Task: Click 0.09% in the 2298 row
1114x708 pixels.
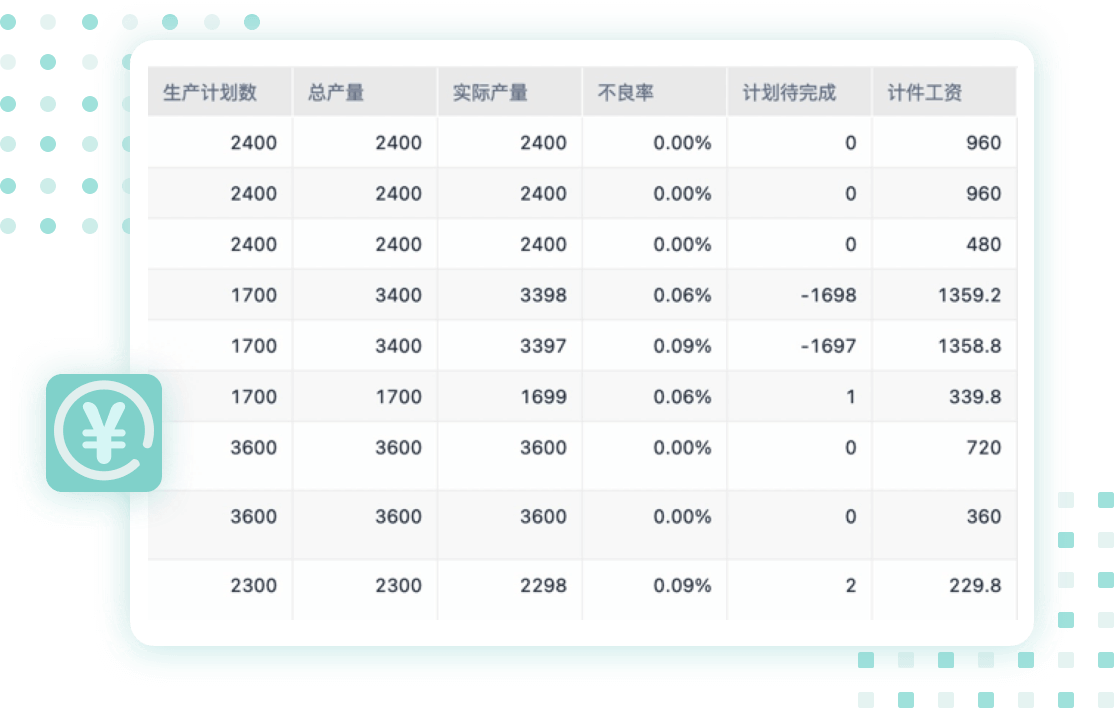Action: pyautogui.click(x=655, y=589)
